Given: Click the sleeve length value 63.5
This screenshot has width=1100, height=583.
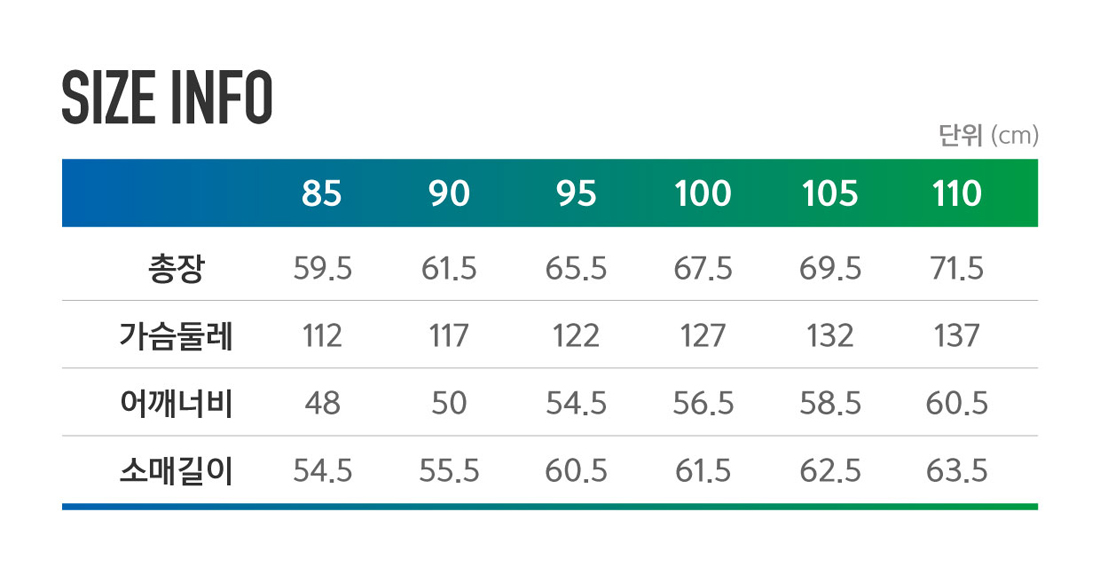Looking at the screenshot, I should [957, 471].
